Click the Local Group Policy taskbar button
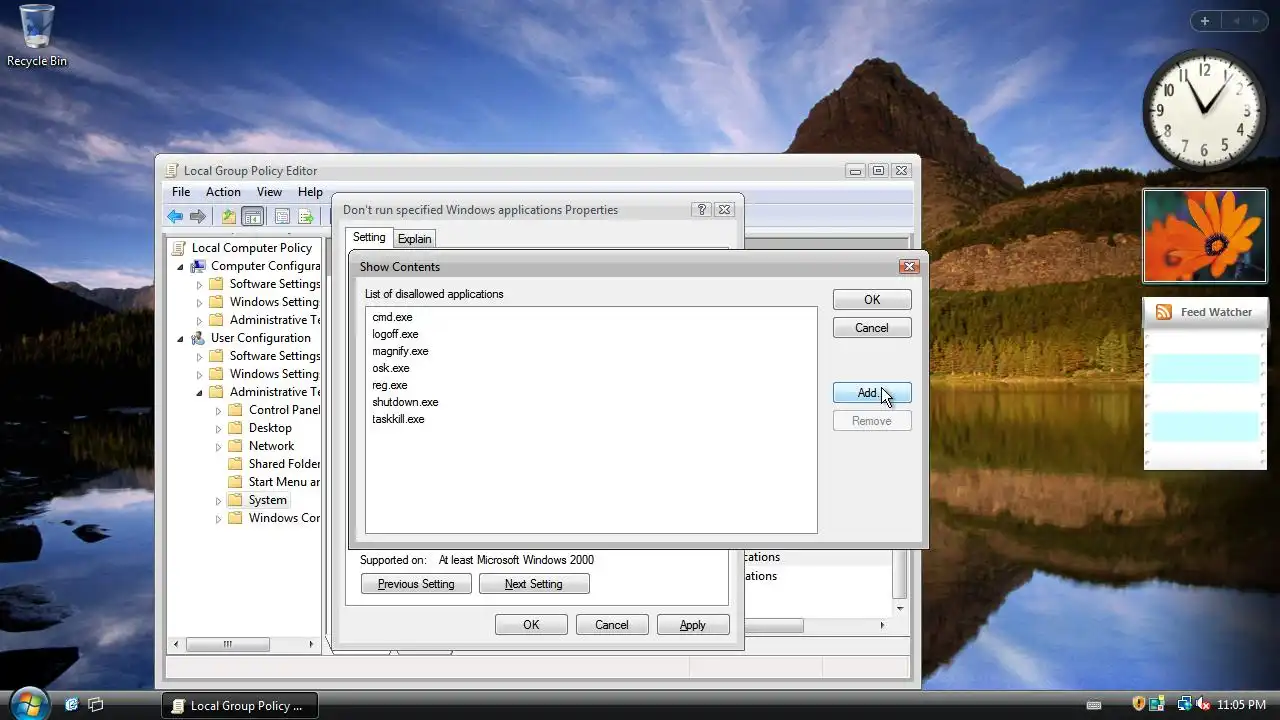The width and height of the screenshot is (1280, 720). pyautogui.click(x=240, y=705)
